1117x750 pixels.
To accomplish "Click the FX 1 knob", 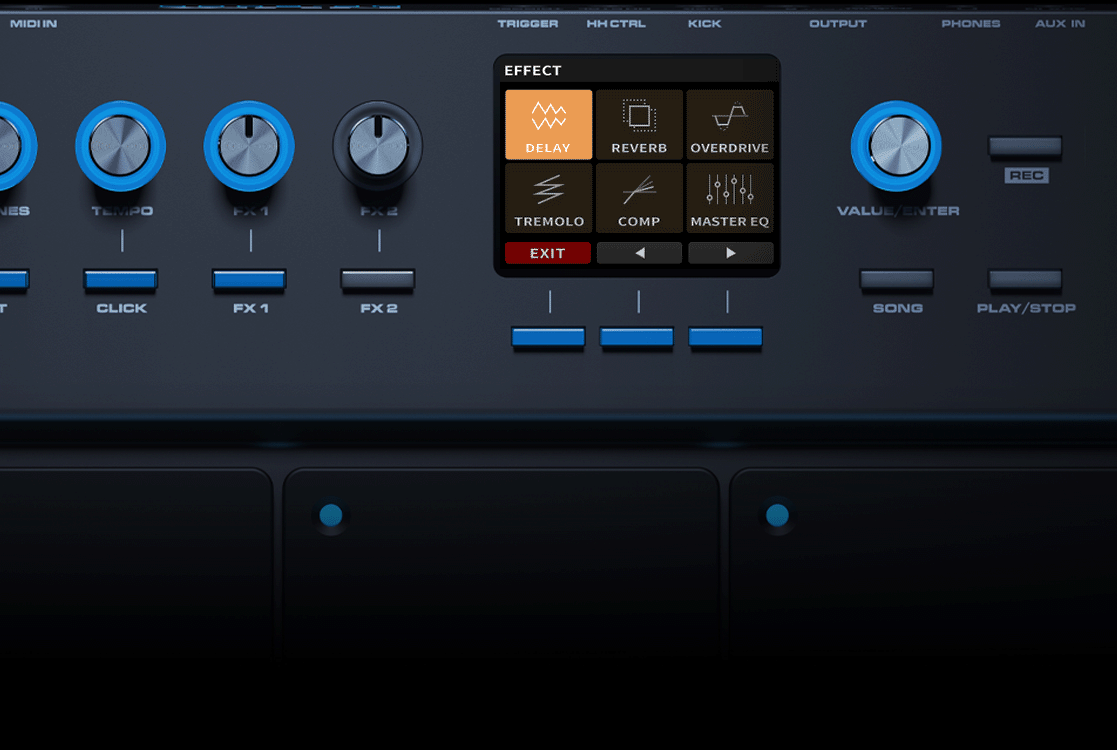I will coord(249,146).
